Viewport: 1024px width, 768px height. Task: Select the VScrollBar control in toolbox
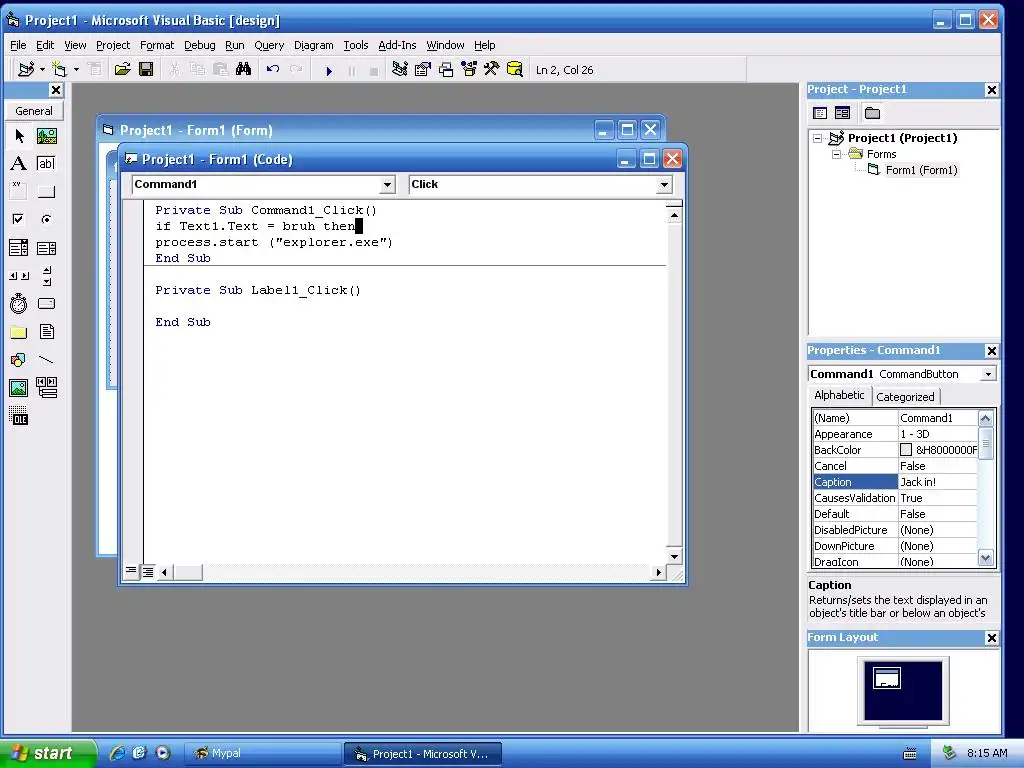point(46,276)
